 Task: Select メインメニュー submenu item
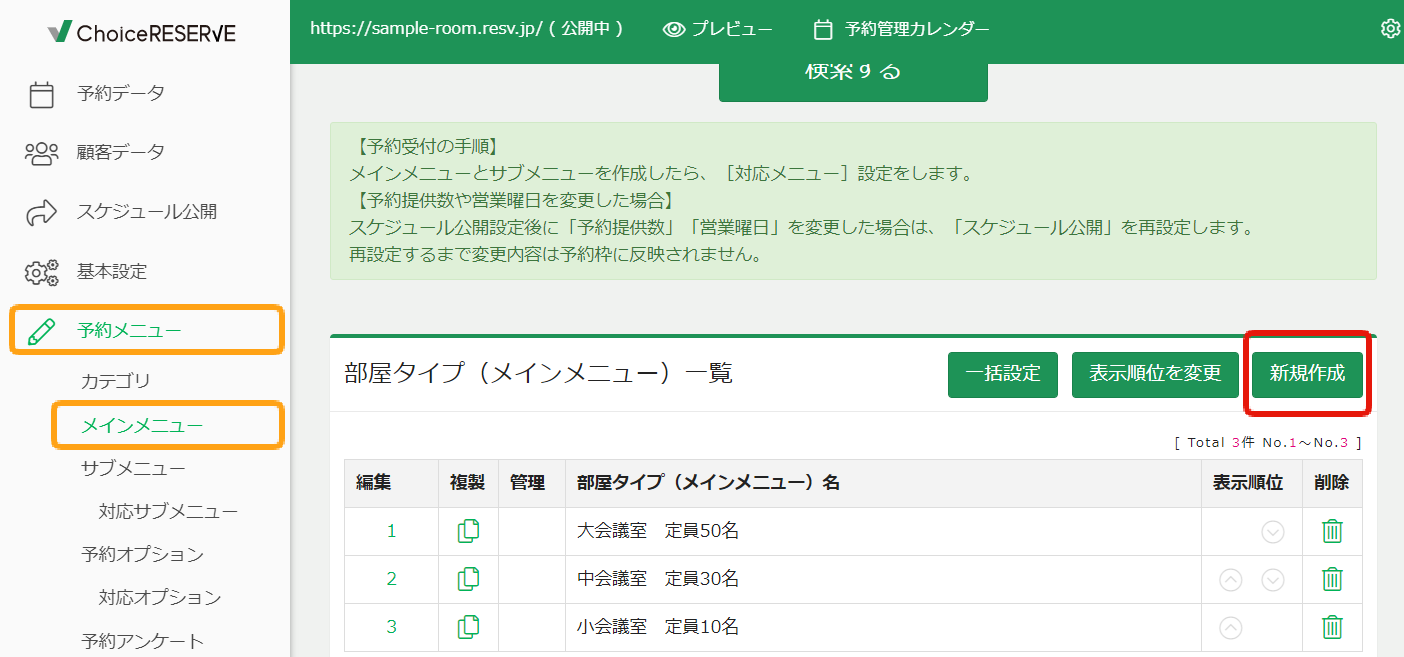(x=142, y=426)
